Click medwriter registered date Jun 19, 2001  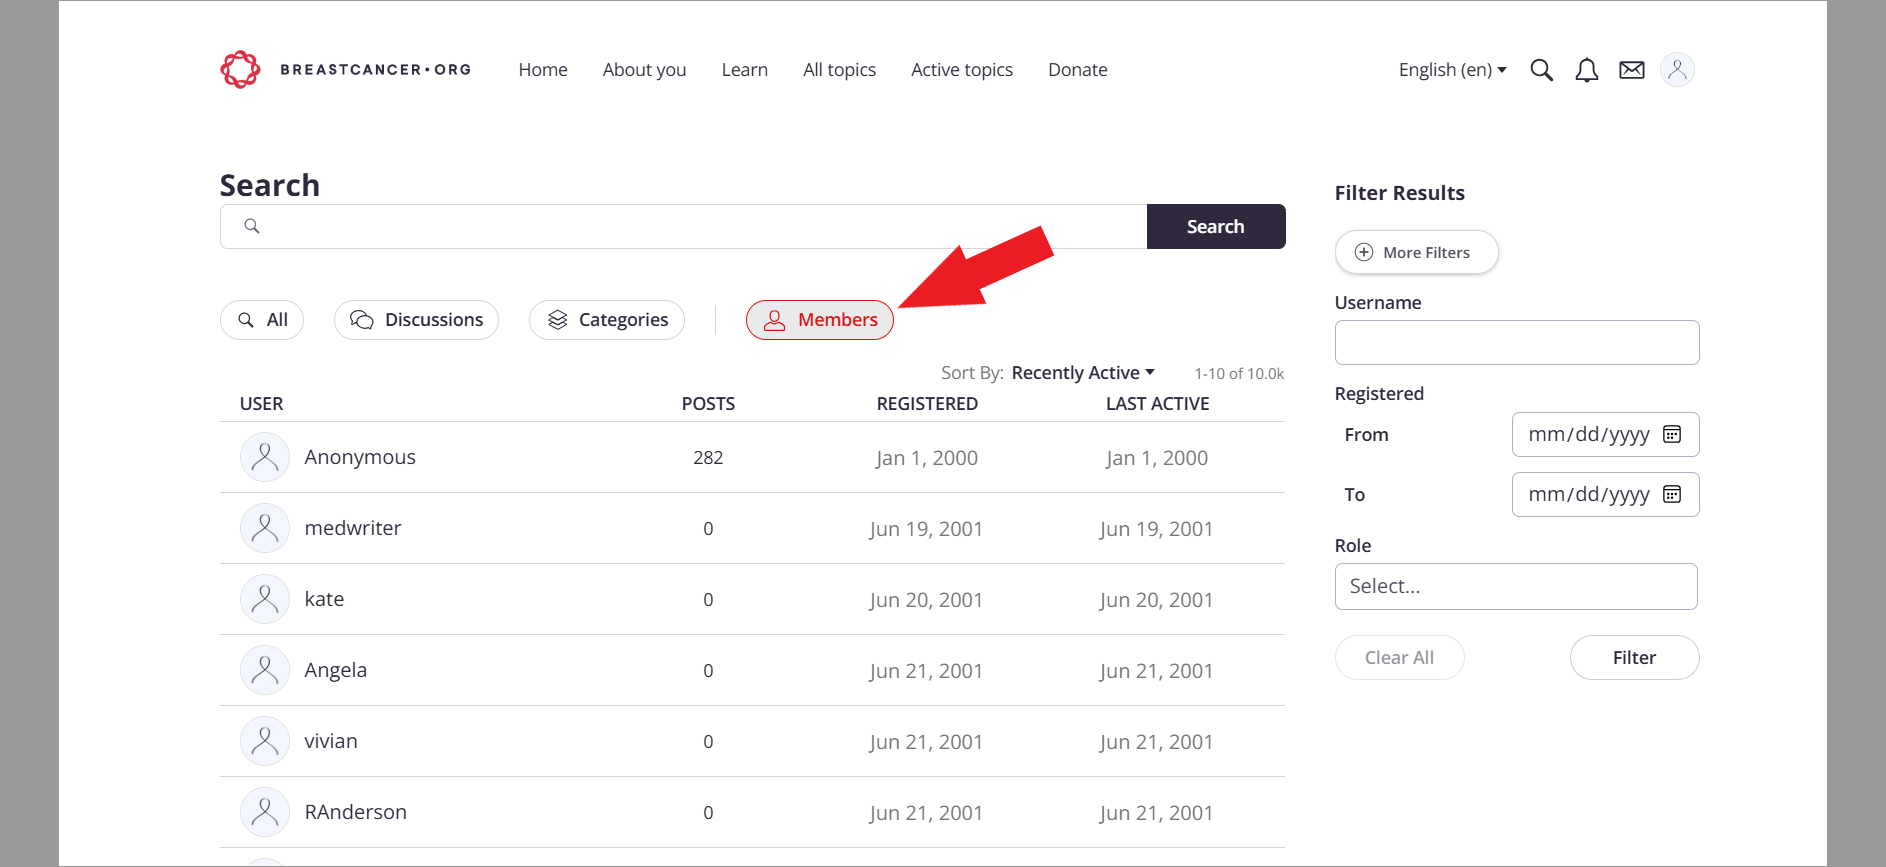click(926, 529)
